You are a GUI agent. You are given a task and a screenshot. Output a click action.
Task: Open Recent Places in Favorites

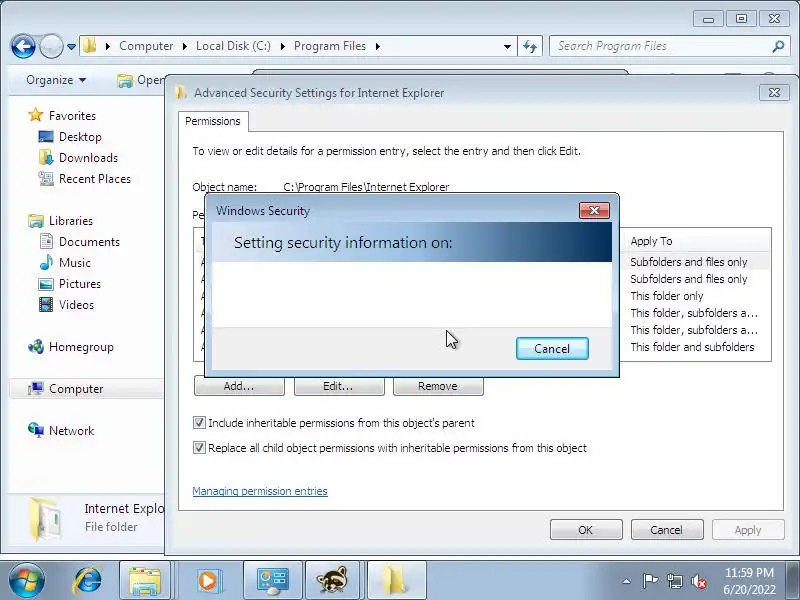pyautogui.click(x=95, y=179)
